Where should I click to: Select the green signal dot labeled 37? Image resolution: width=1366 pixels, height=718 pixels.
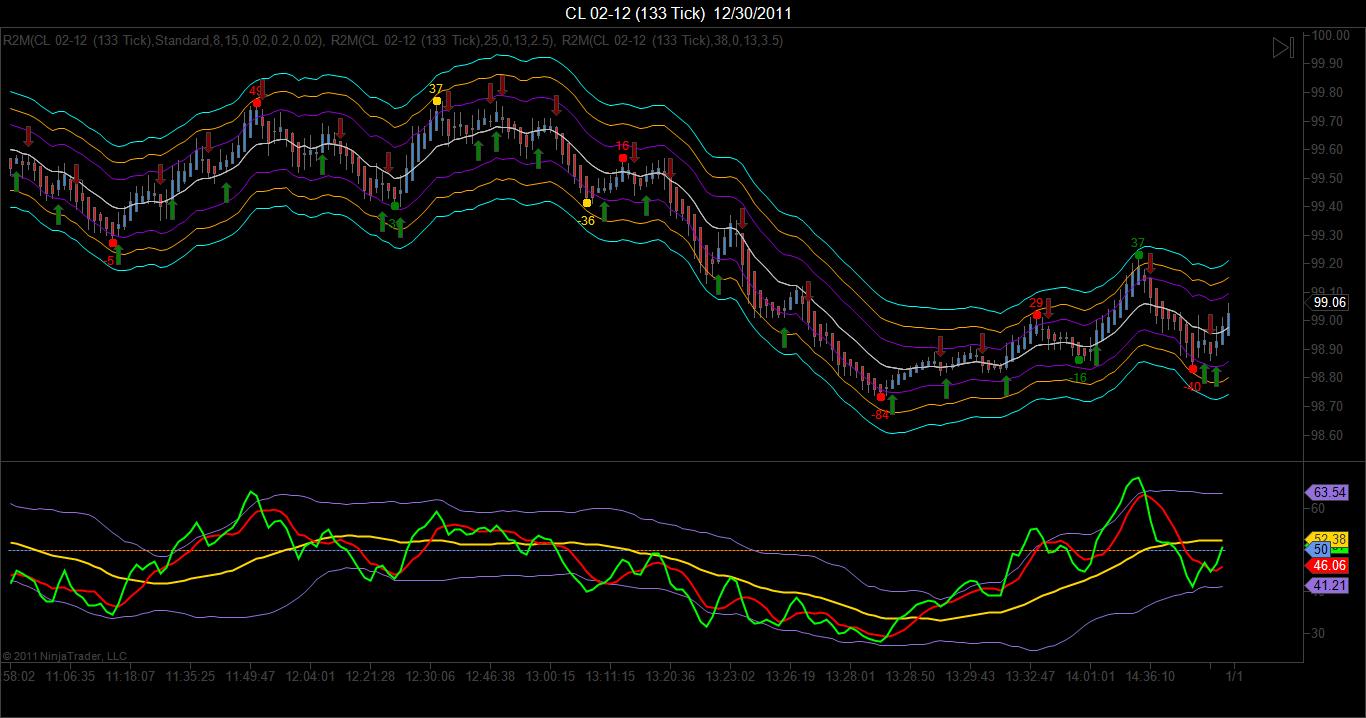pyautogui.click(x=1139, y=255)
